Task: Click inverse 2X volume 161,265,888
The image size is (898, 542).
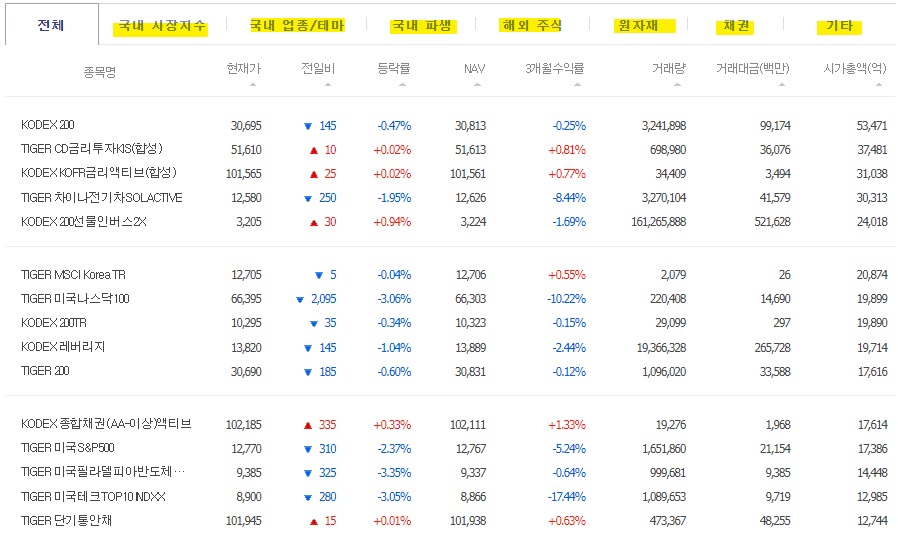Action: click(659, 222)
